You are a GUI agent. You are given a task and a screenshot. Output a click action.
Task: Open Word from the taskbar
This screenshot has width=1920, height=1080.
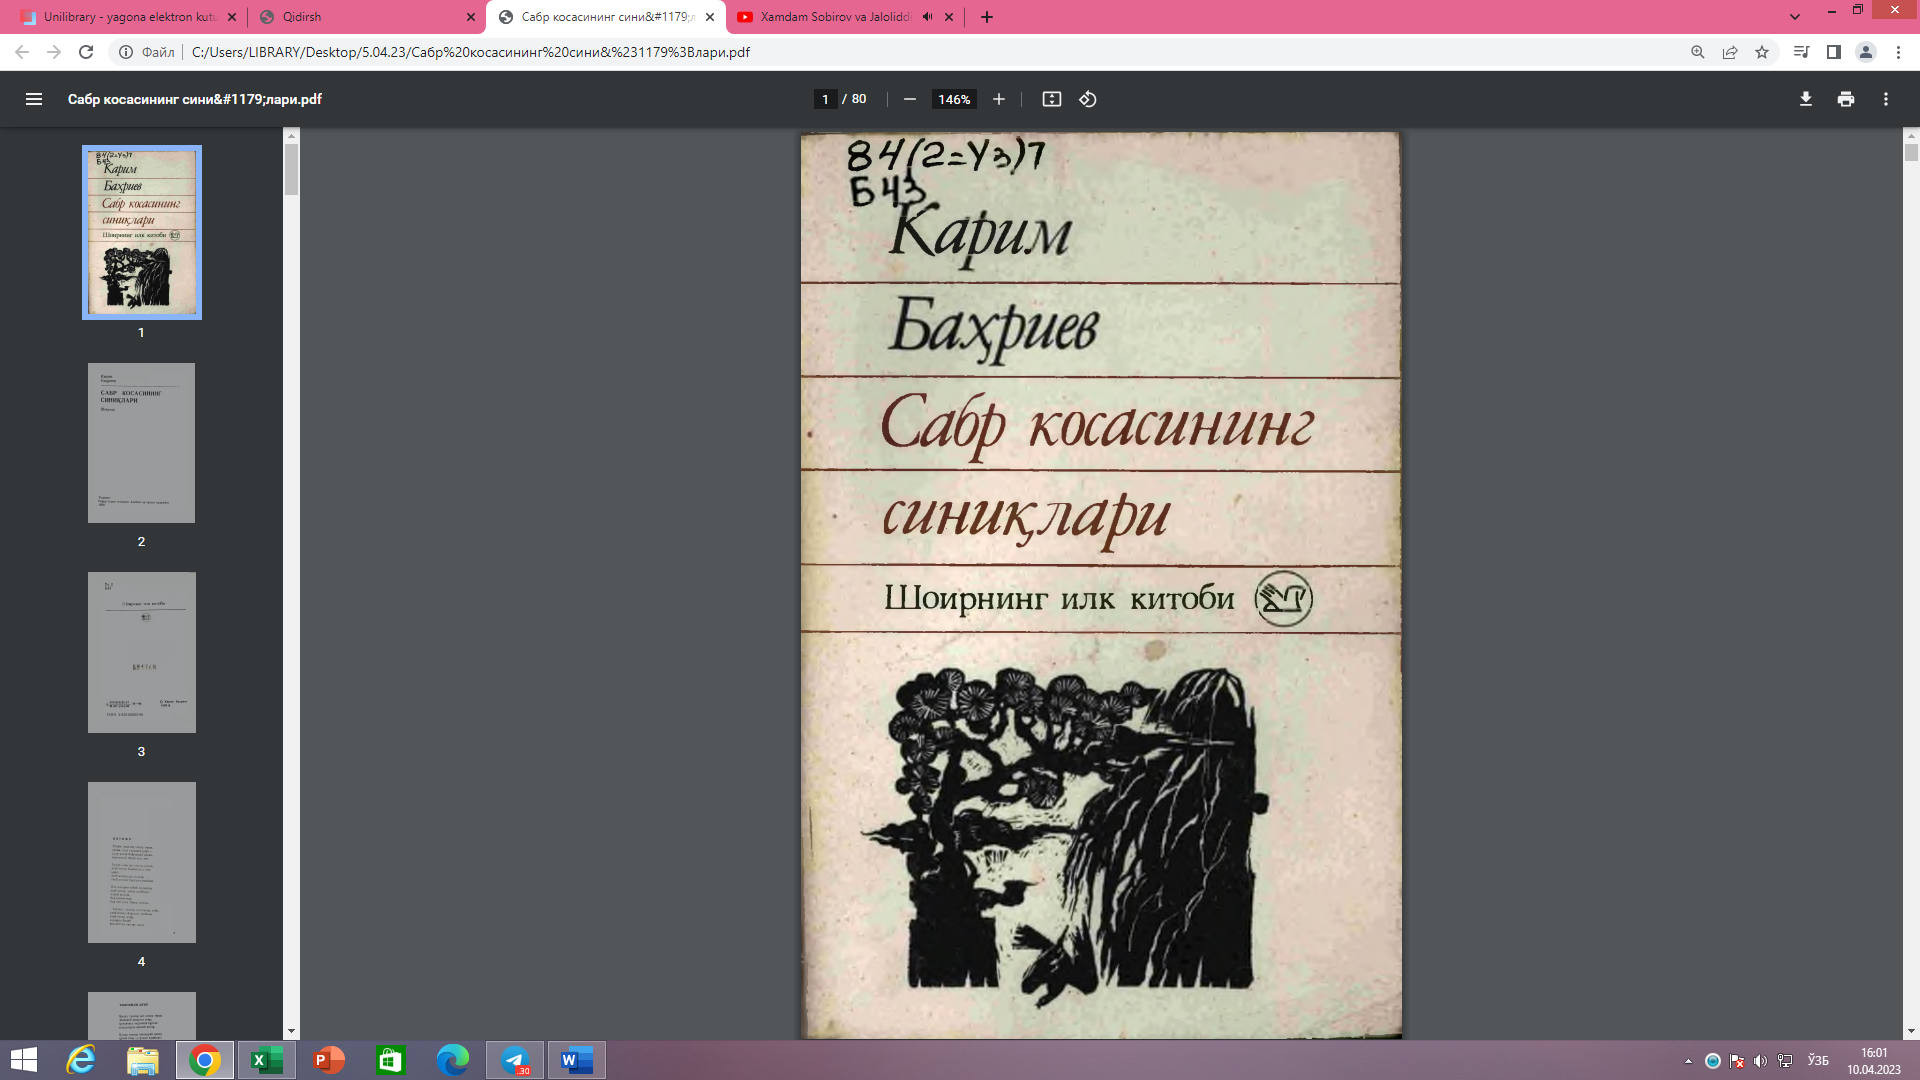point(577,1060)
